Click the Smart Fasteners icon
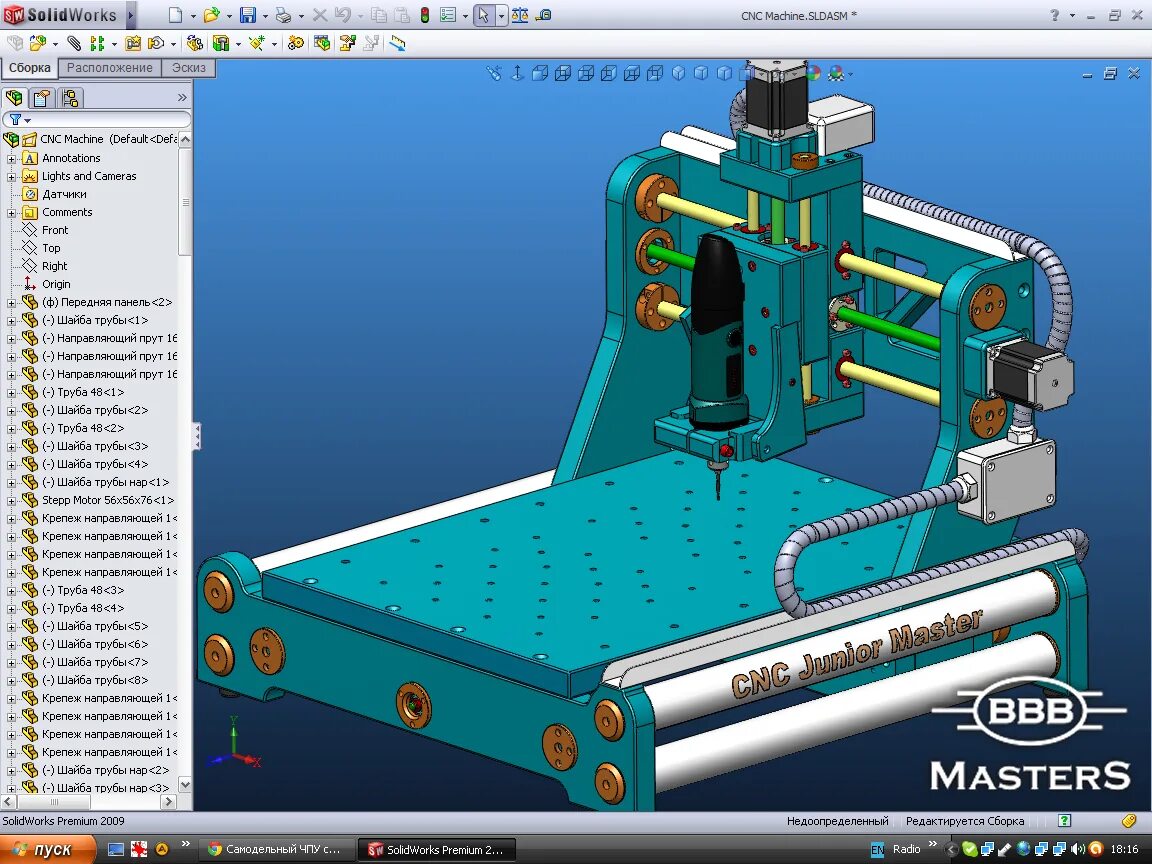 133,43
